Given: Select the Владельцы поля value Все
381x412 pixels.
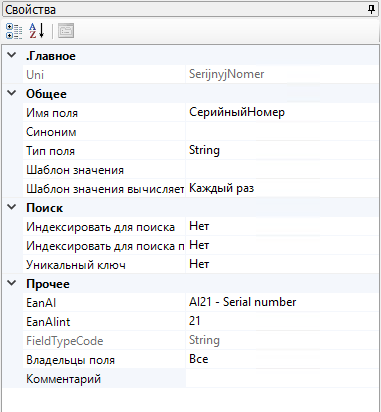Looking at the screenshot, I should pos(282,359).
